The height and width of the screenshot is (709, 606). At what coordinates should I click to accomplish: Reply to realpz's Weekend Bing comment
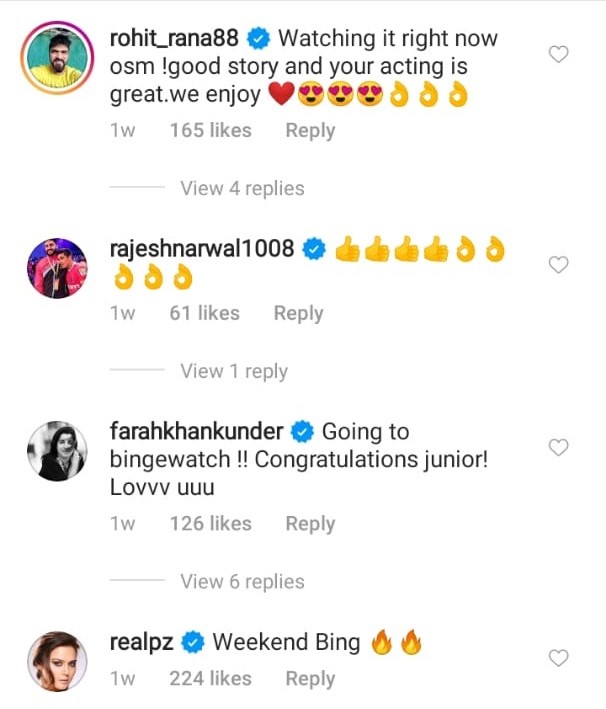pyautogui.click(x=310, y=678)
